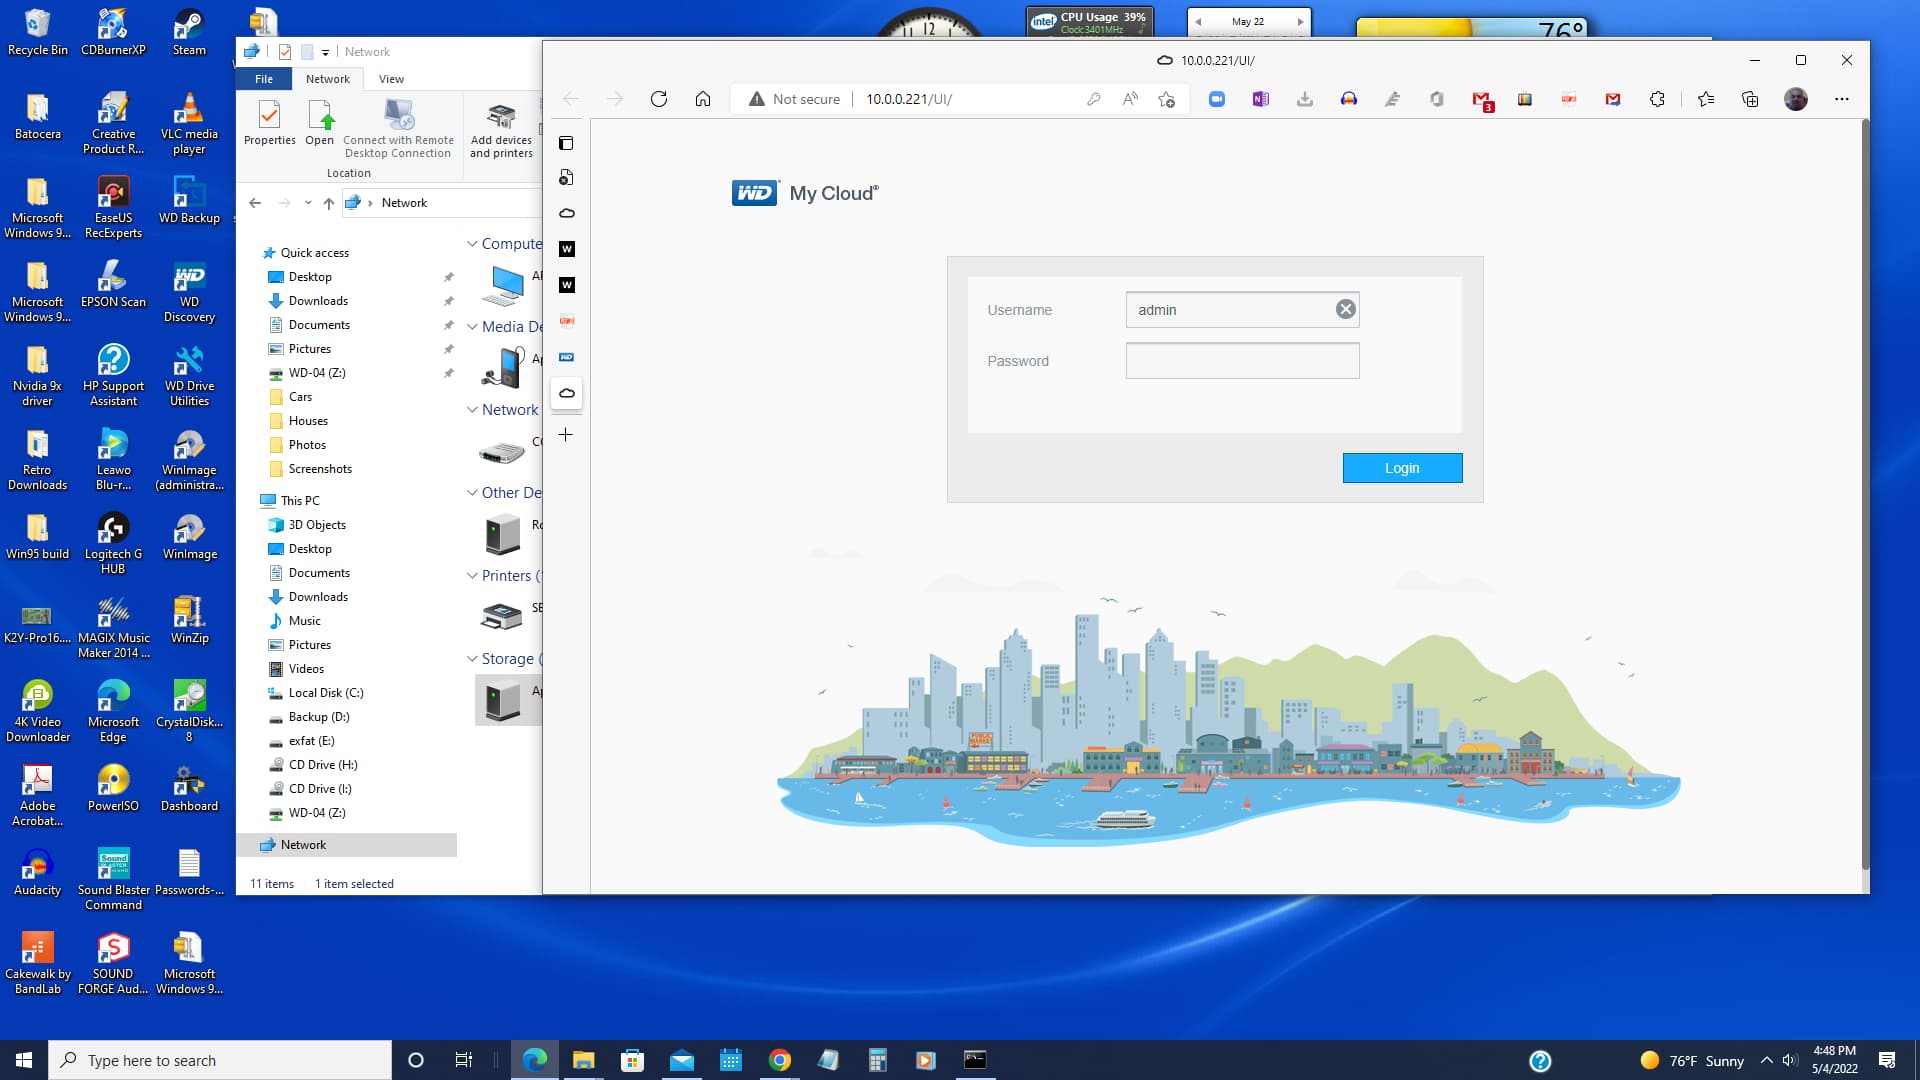The image size is (1920, 1080).
Task: Select the first W vertical tab
Action: click(566, 249)
